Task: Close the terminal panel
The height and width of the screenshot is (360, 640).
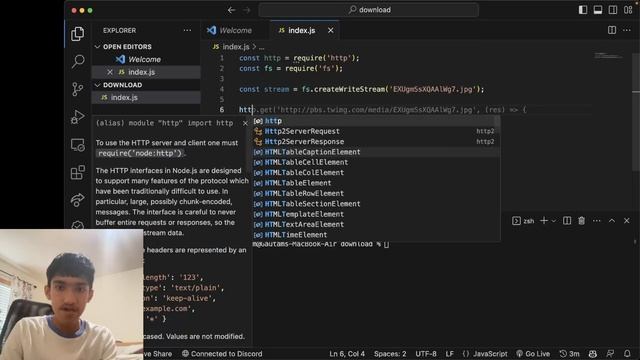Action: click(627, 221)
